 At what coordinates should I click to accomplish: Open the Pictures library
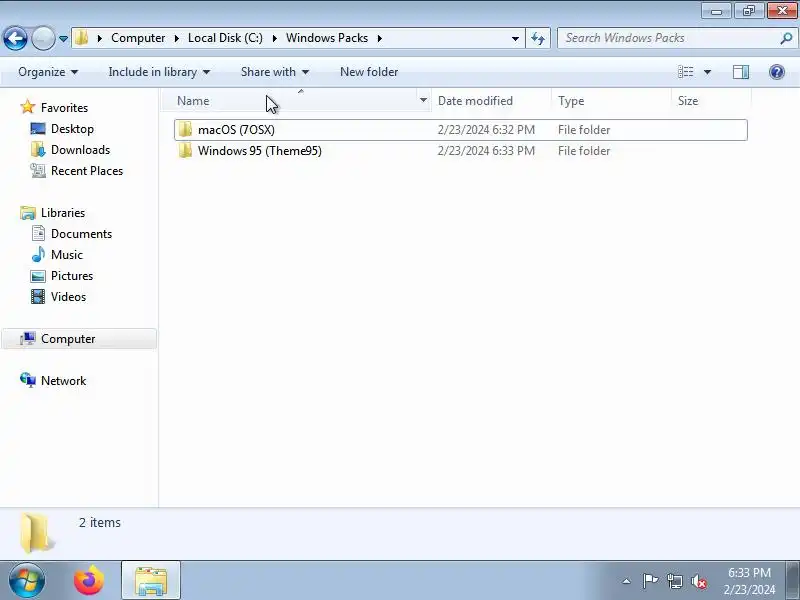[72, 276]
